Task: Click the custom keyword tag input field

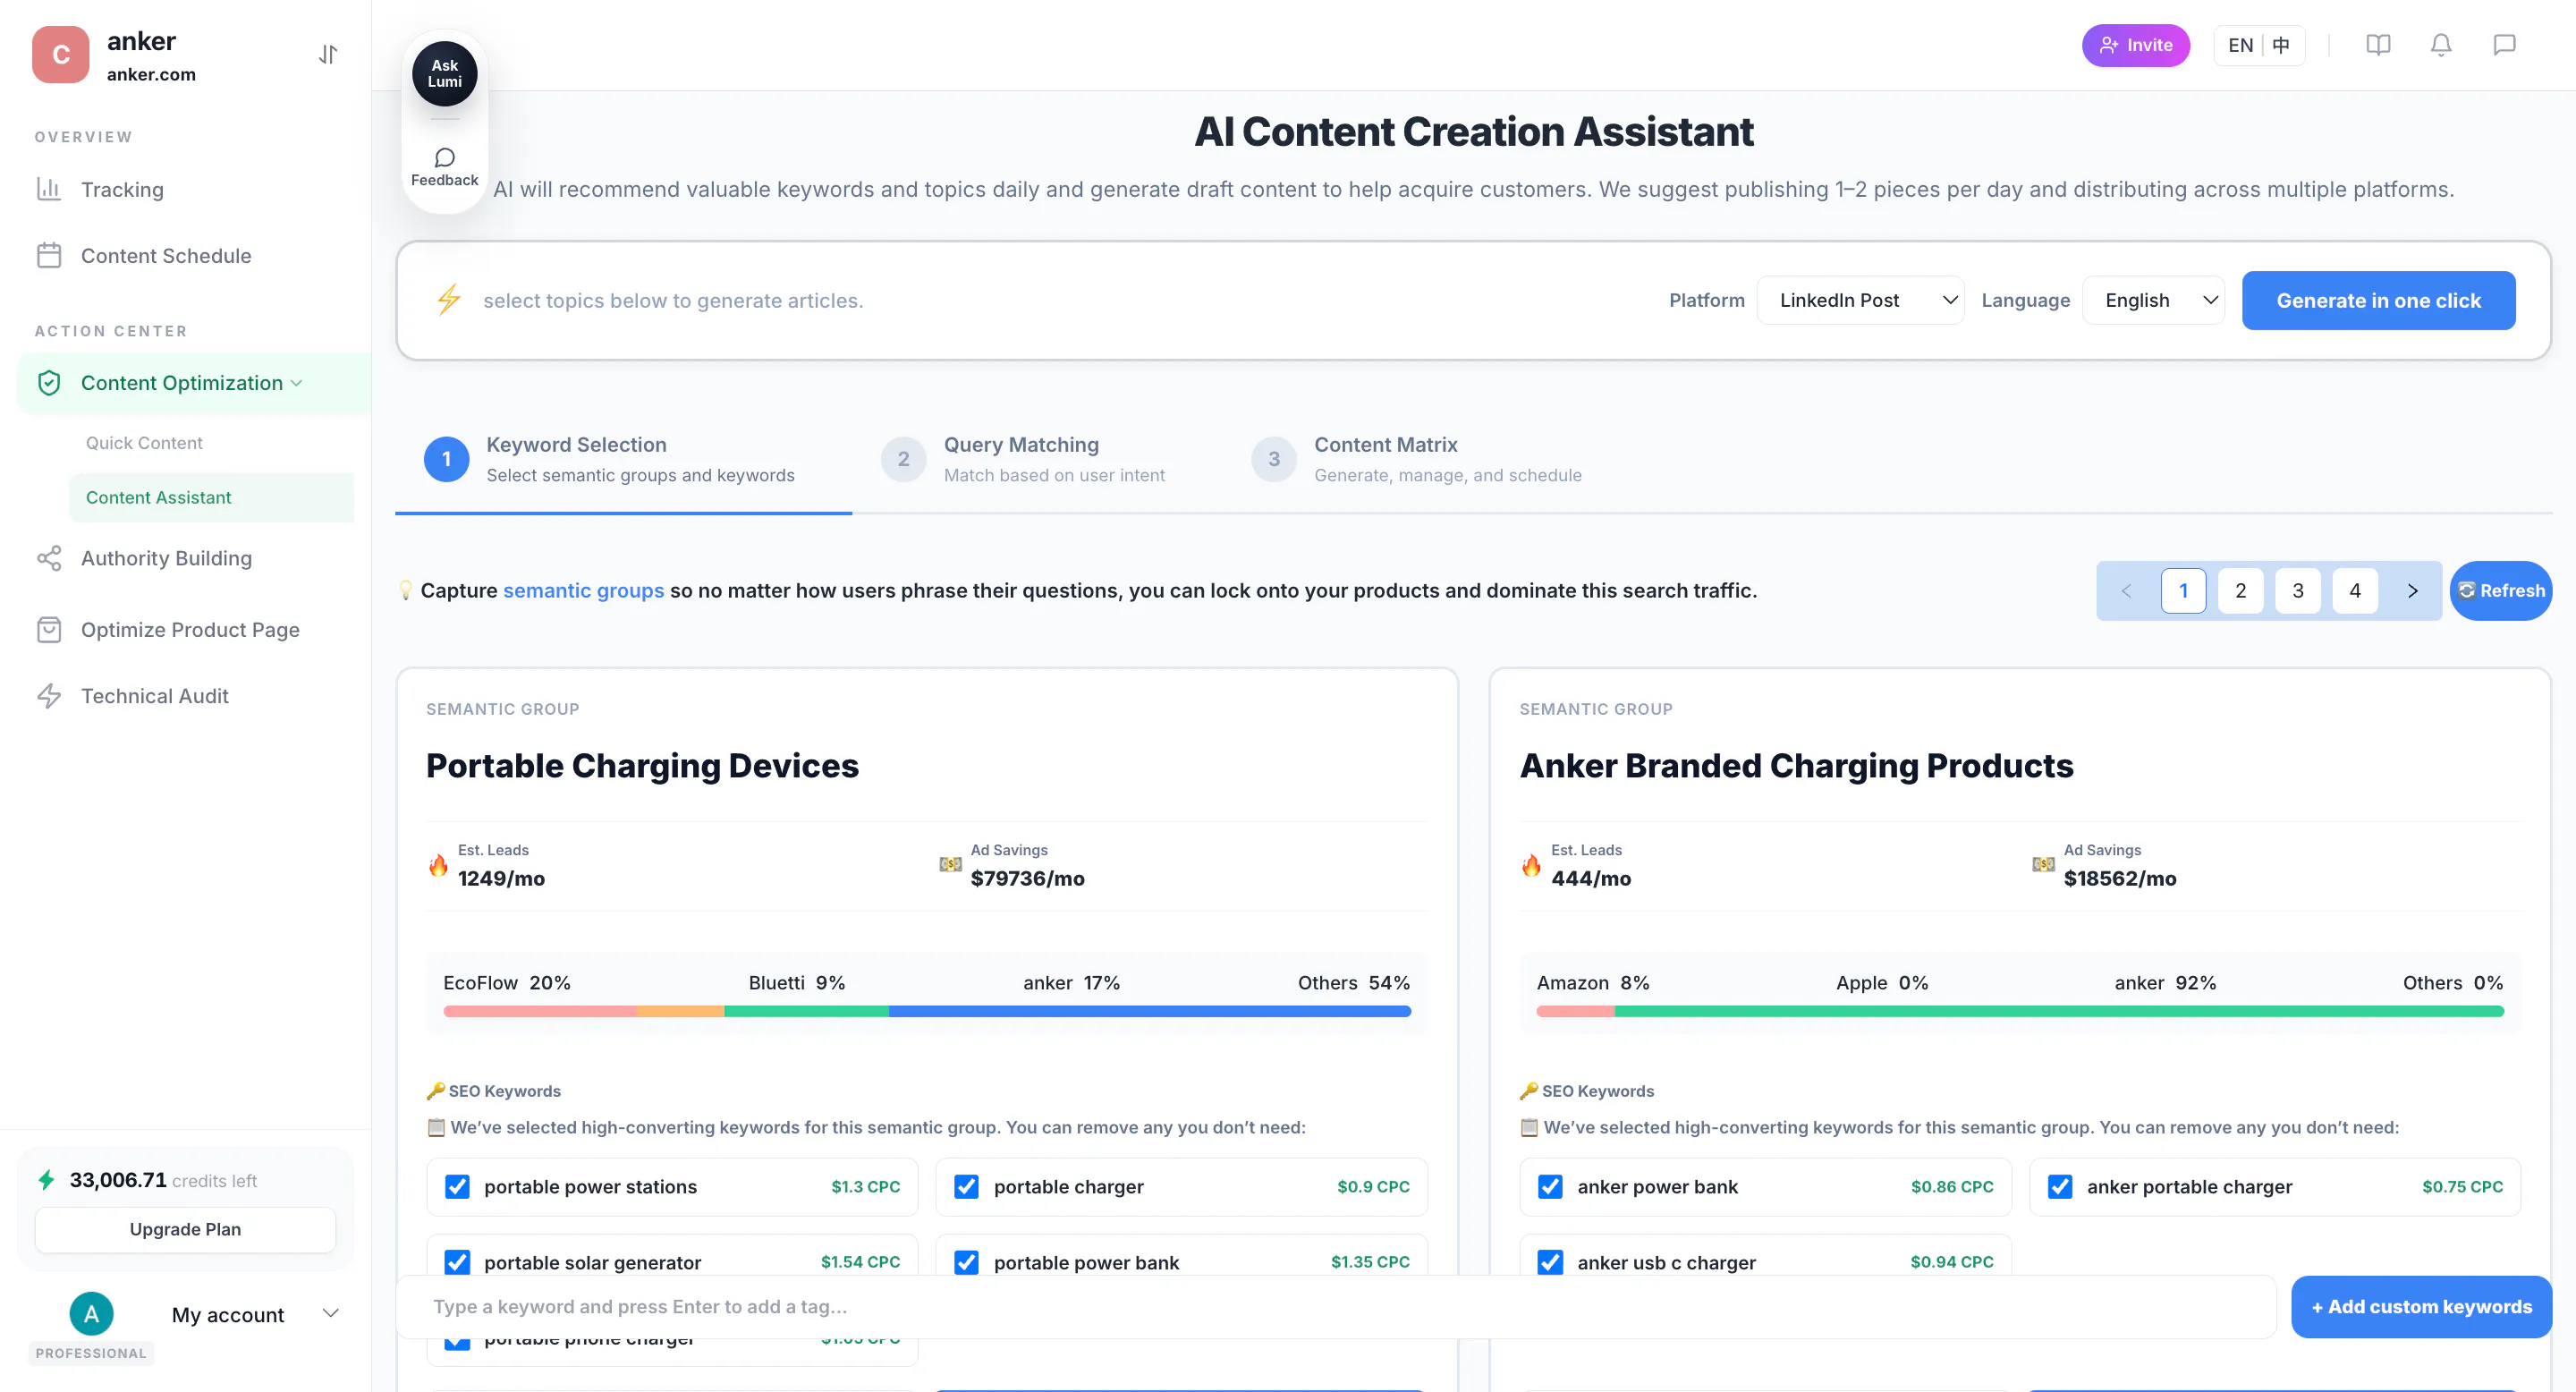Action: [1335, 1306]
